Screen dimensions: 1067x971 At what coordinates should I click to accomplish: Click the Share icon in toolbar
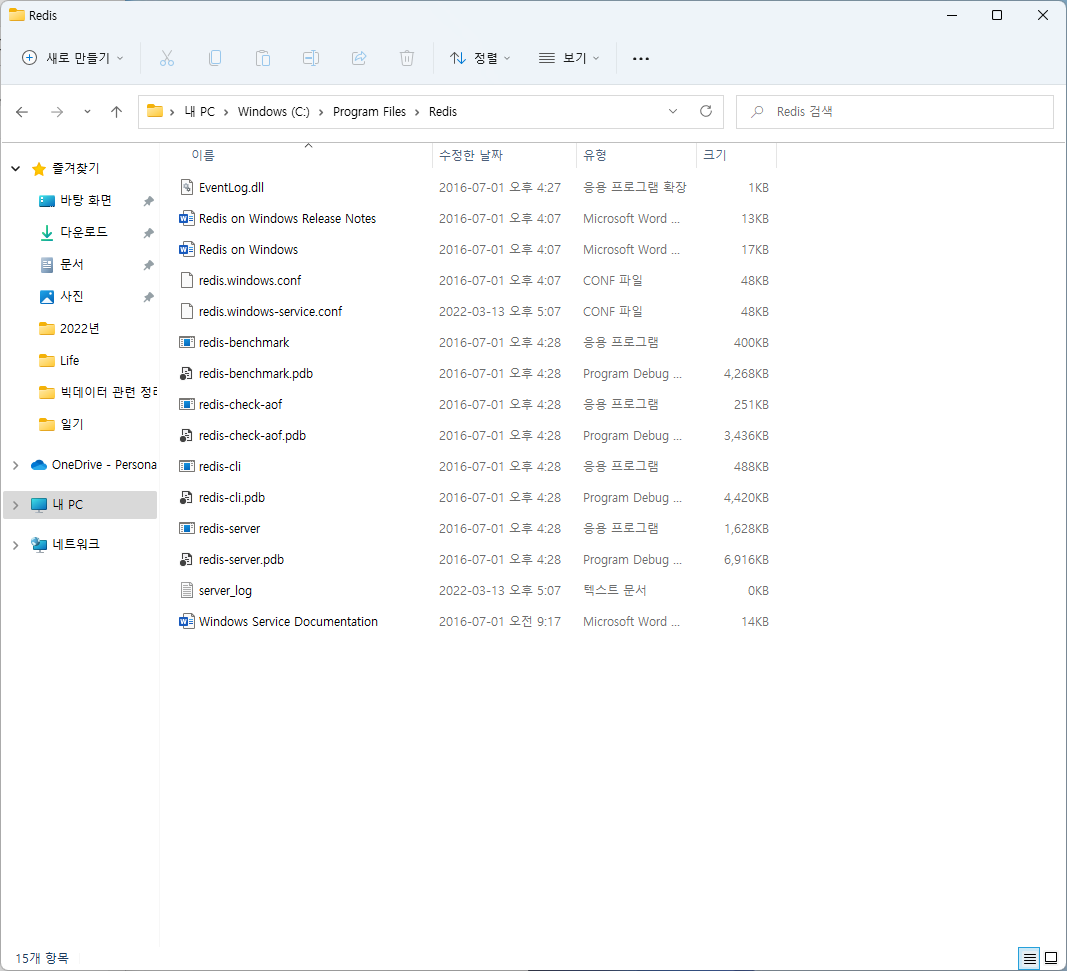click(359, 59)
